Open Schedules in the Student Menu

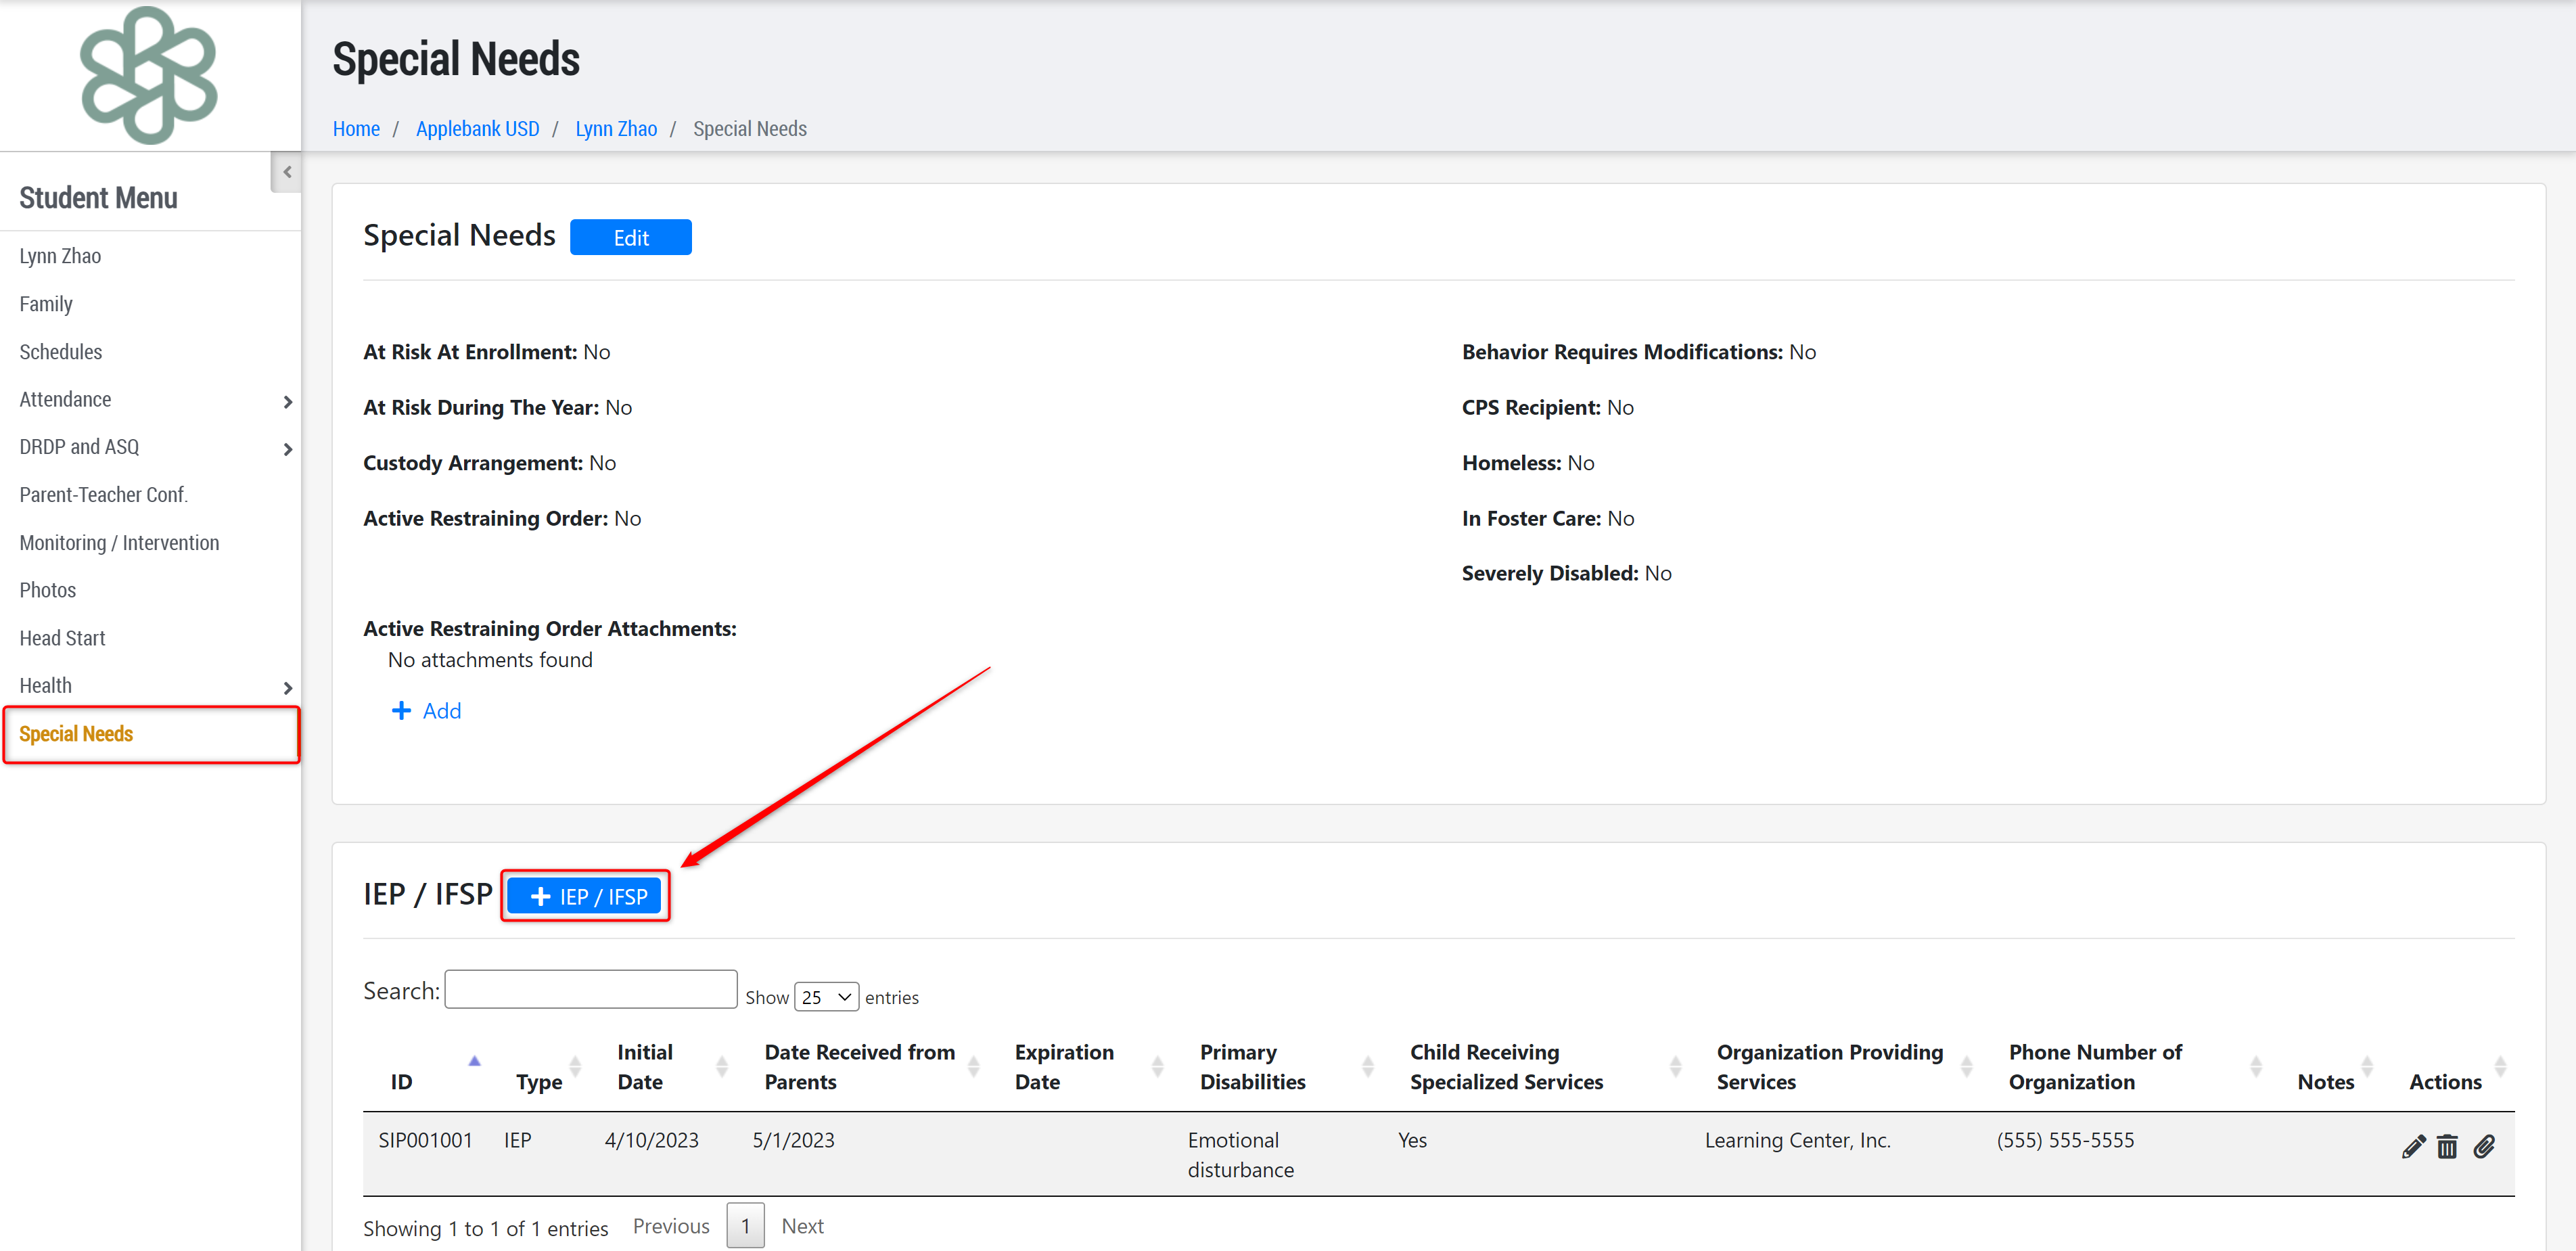click(61, 352)
